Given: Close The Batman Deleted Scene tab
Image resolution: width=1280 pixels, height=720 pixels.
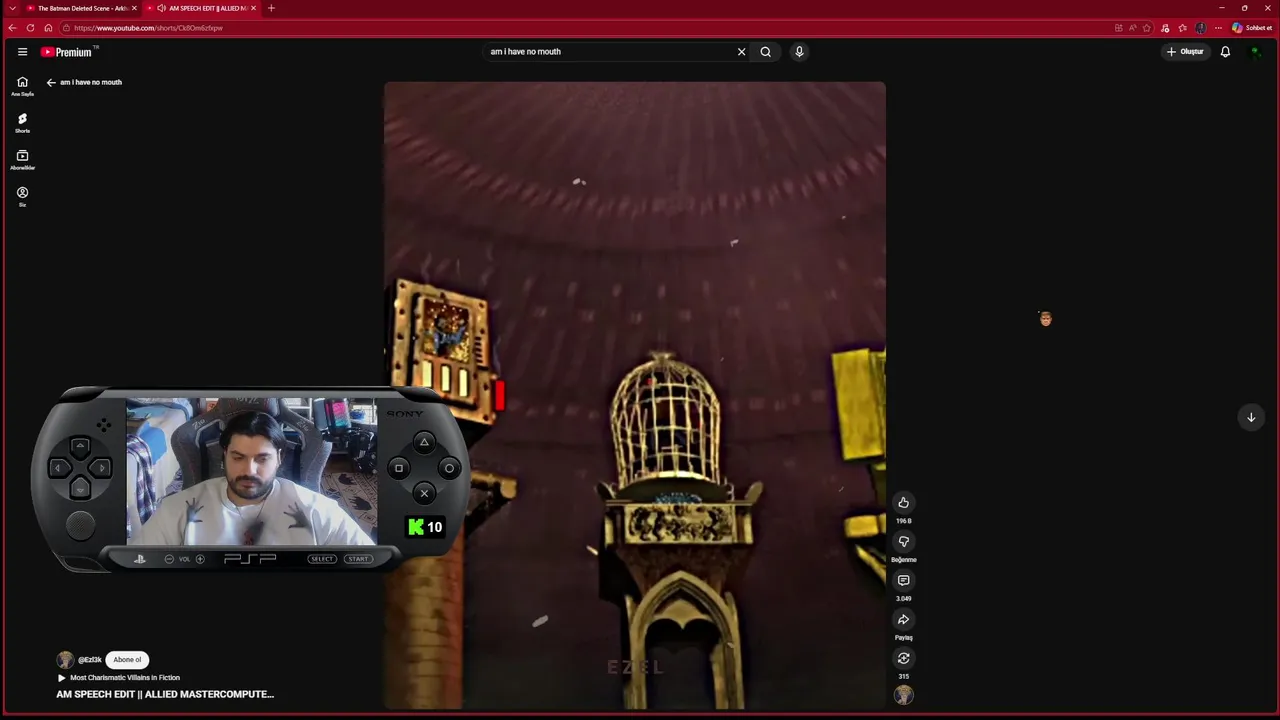Looking at the screenshot, I should click(x=135, y=8).
